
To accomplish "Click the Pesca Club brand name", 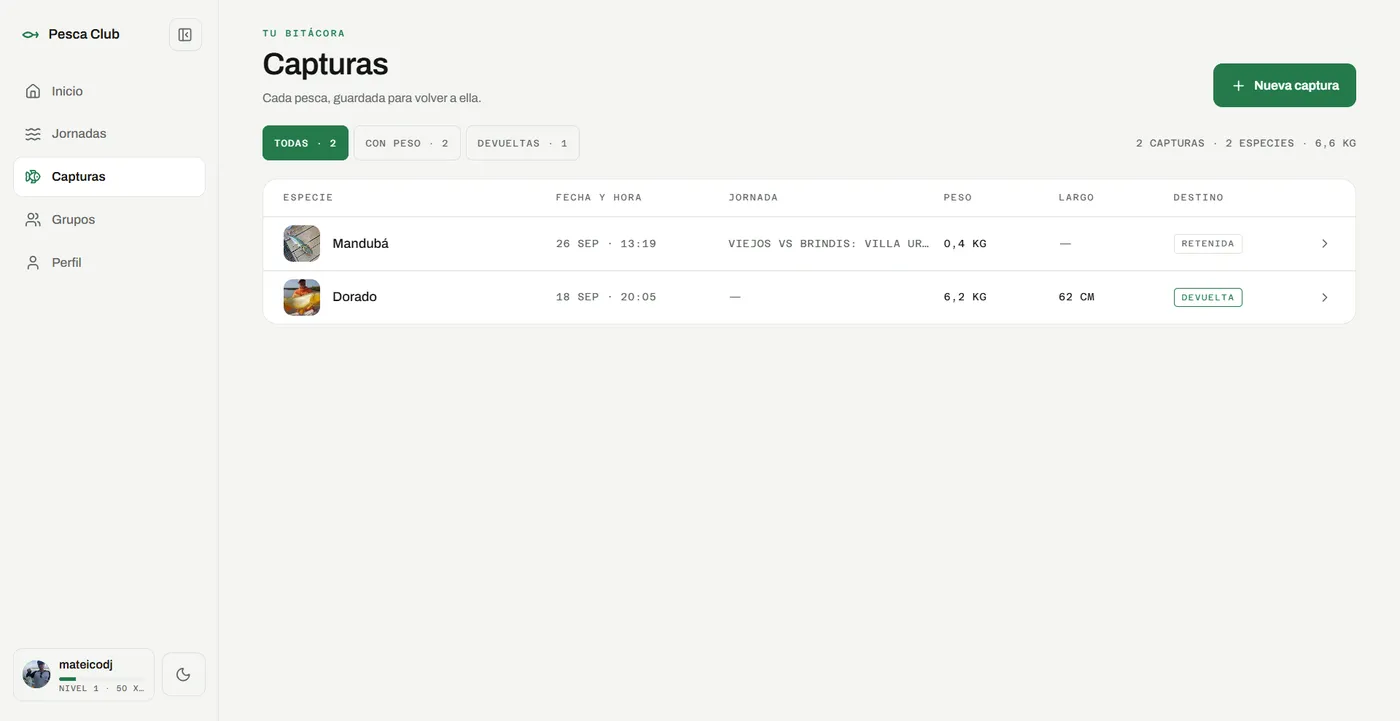I will click(x=84, y=34).
